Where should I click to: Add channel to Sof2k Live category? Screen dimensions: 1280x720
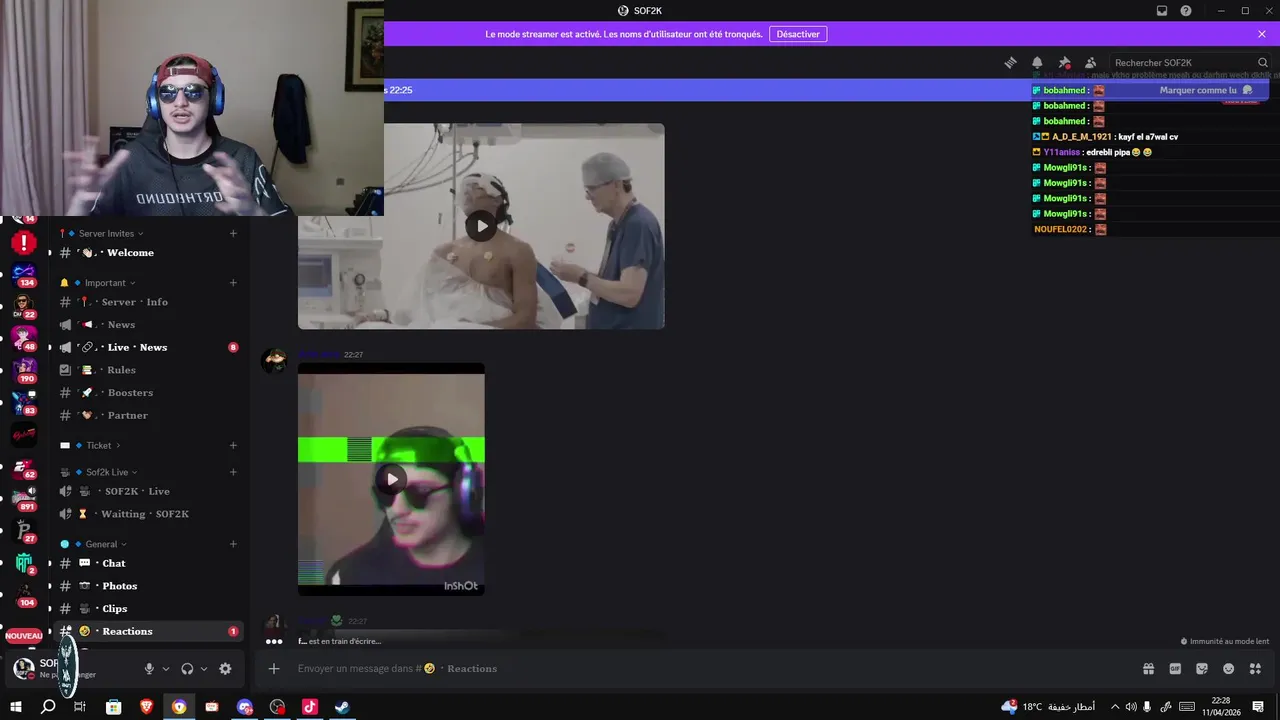233,472
